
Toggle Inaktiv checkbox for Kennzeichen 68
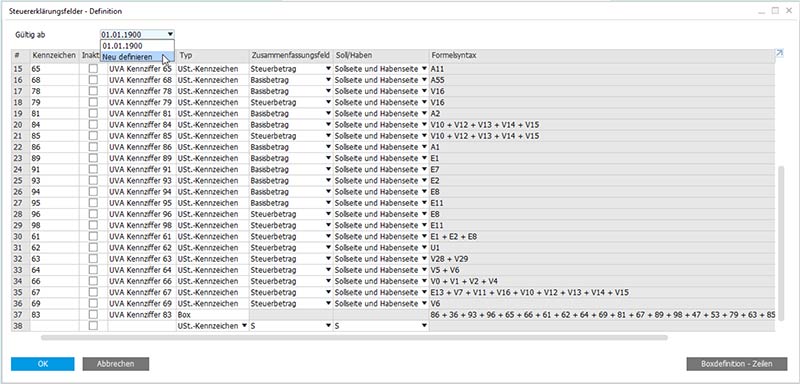tap(93, 80)
